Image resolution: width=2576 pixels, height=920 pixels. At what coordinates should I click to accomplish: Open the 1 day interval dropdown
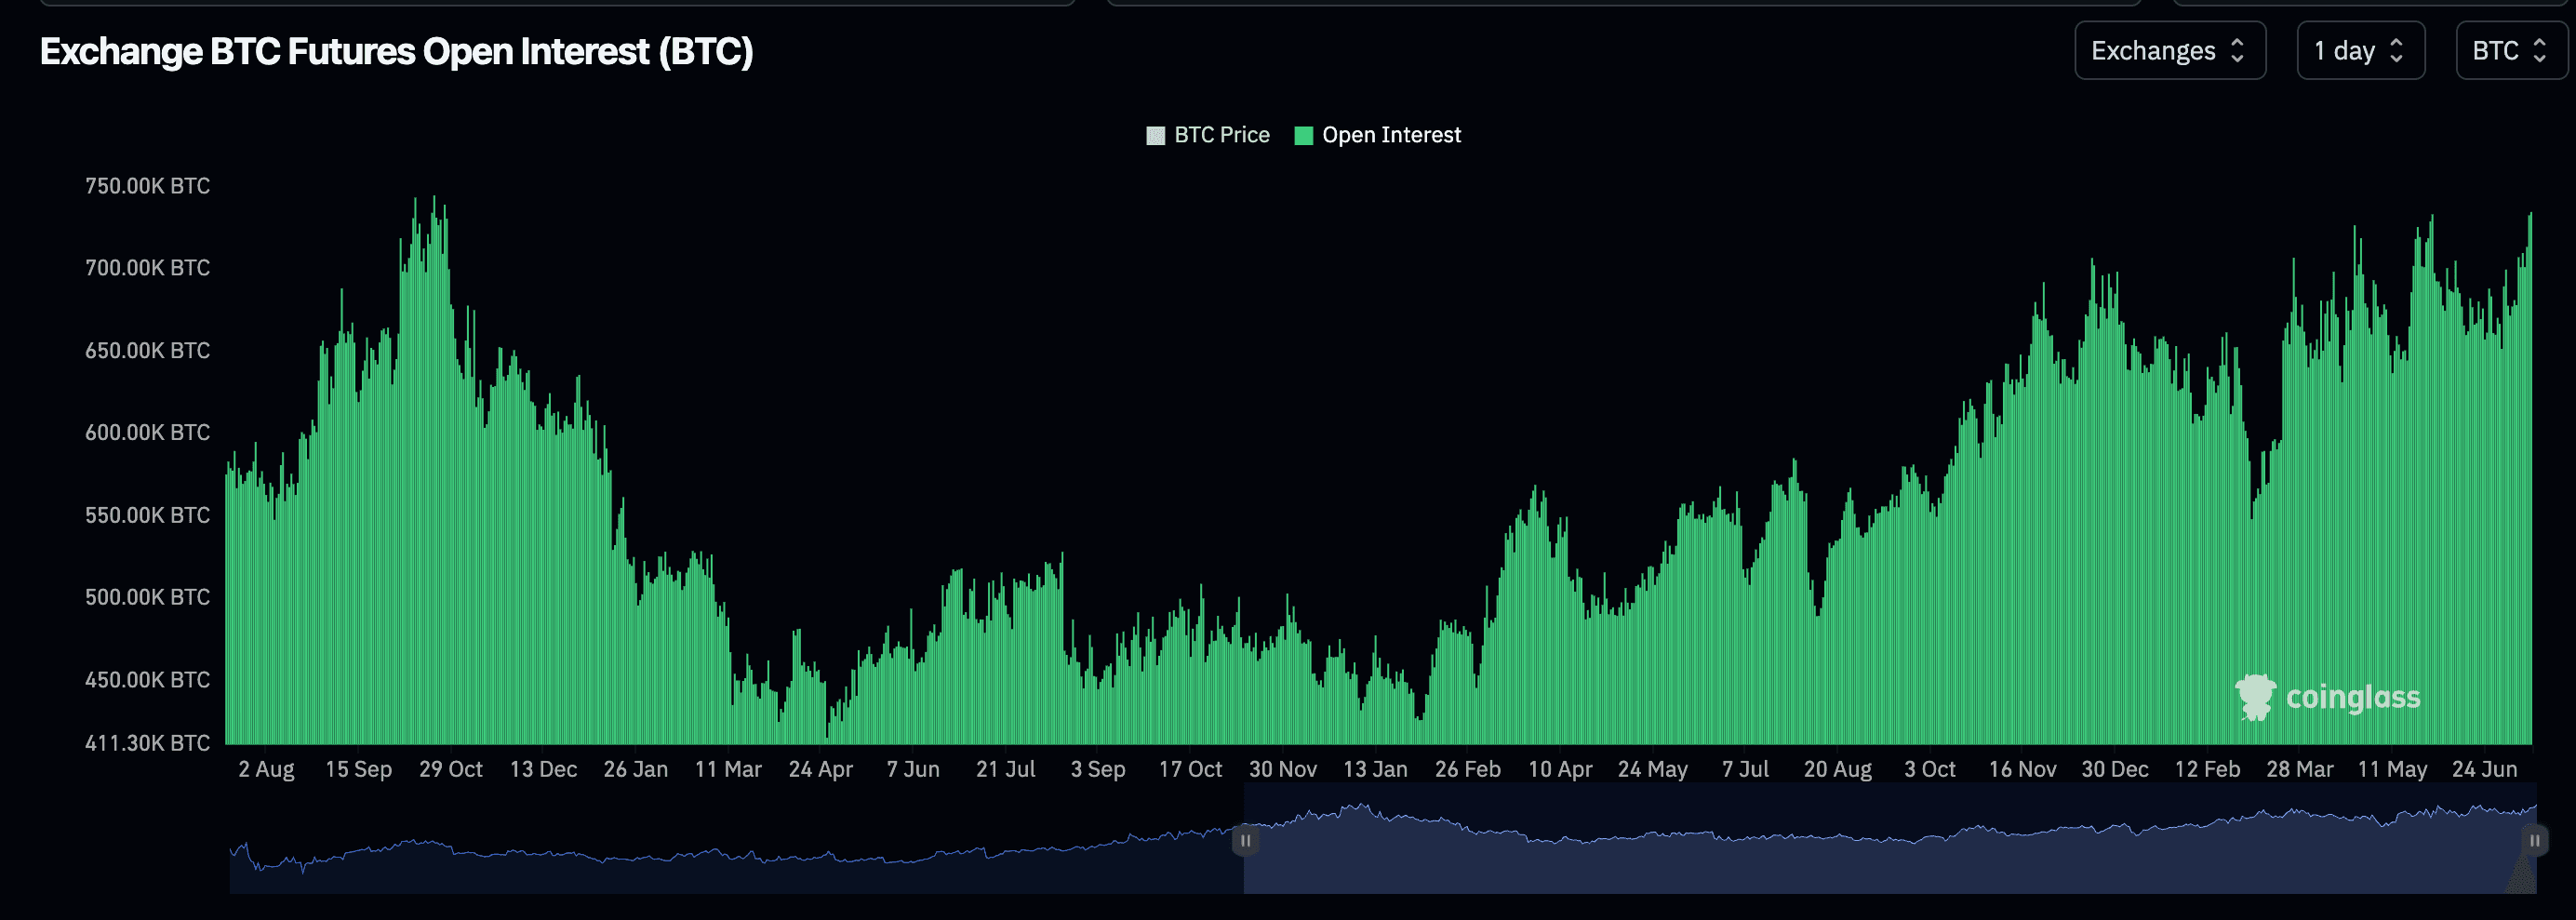(x=2359, y=51)
